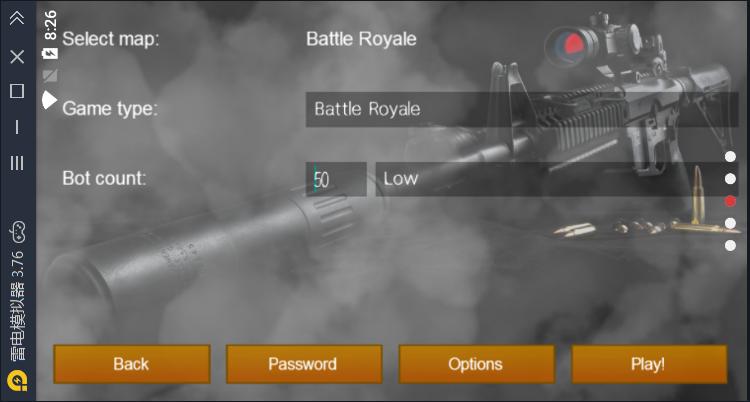Select the red active page dot
This screenshot has height=402, width=750.
[x=730, y=201]
